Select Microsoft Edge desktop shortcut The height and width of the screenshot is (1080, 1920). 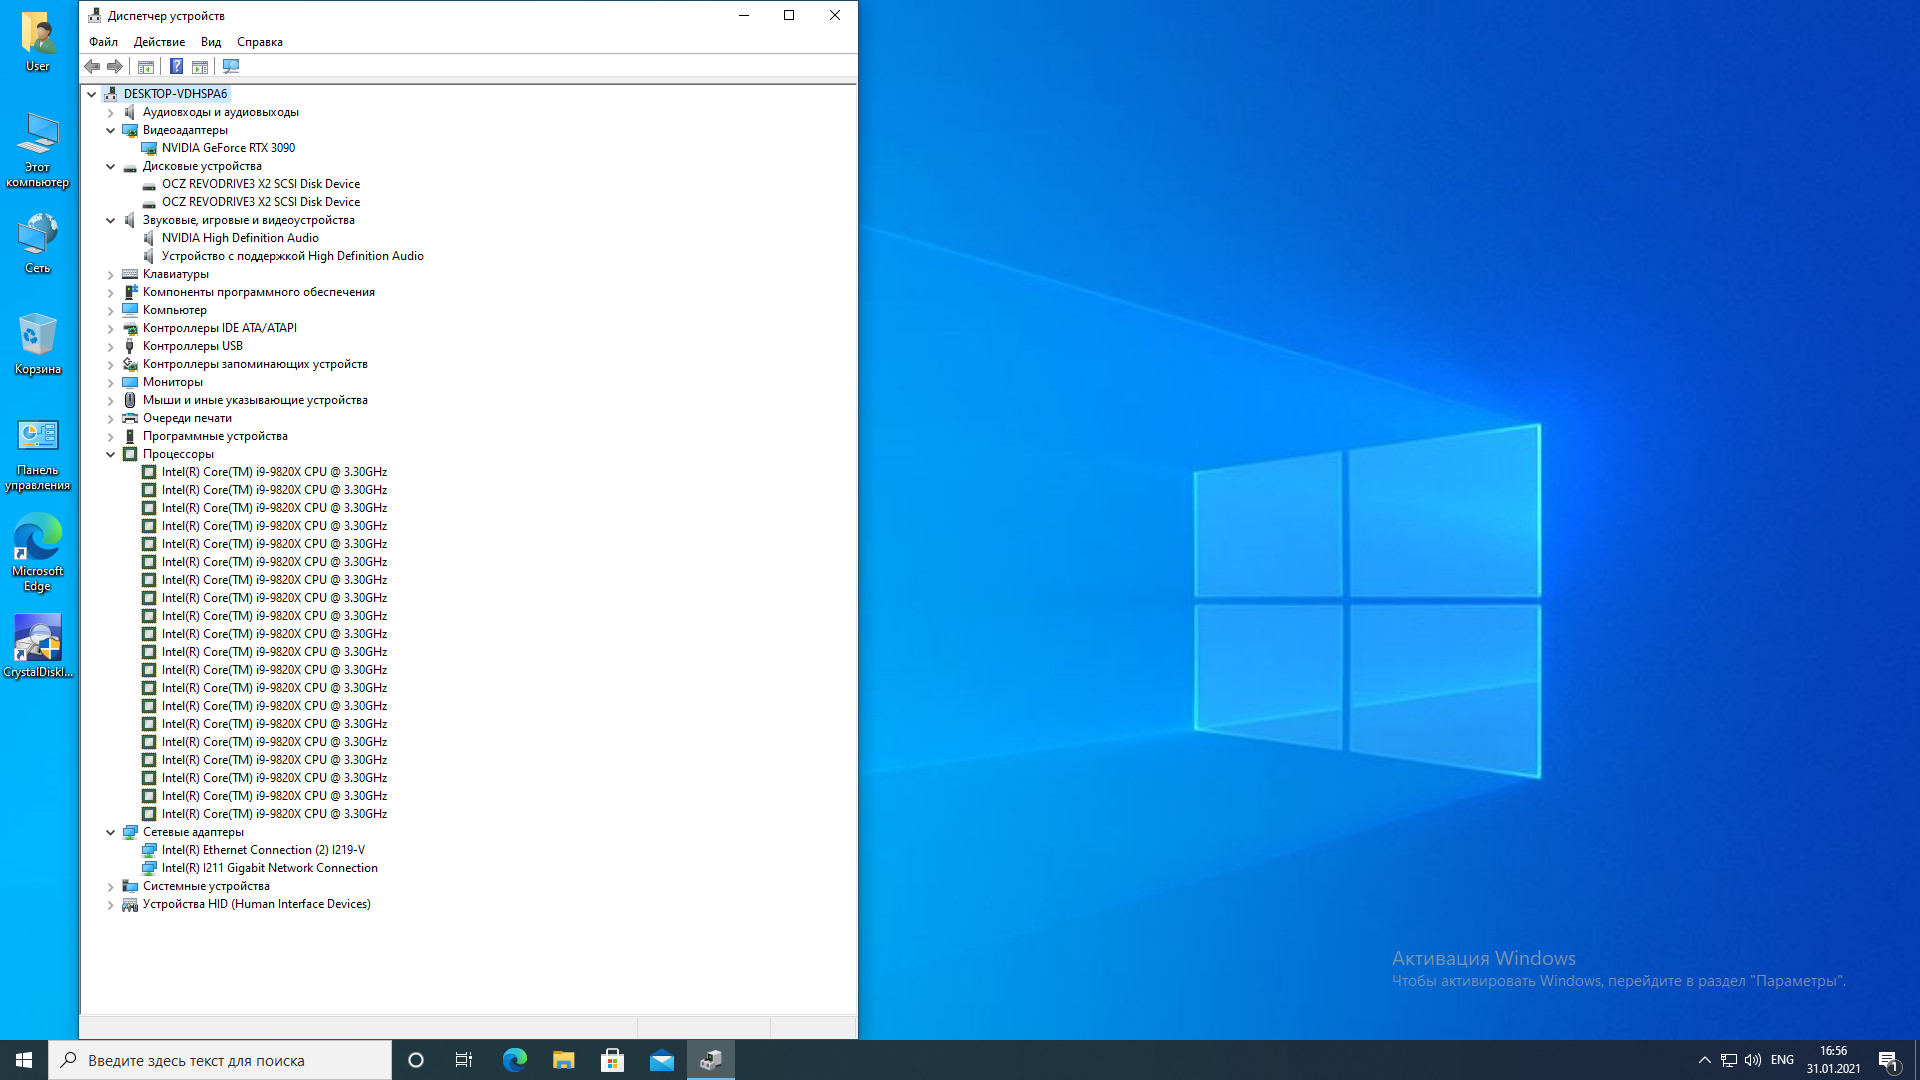[38, 554]
